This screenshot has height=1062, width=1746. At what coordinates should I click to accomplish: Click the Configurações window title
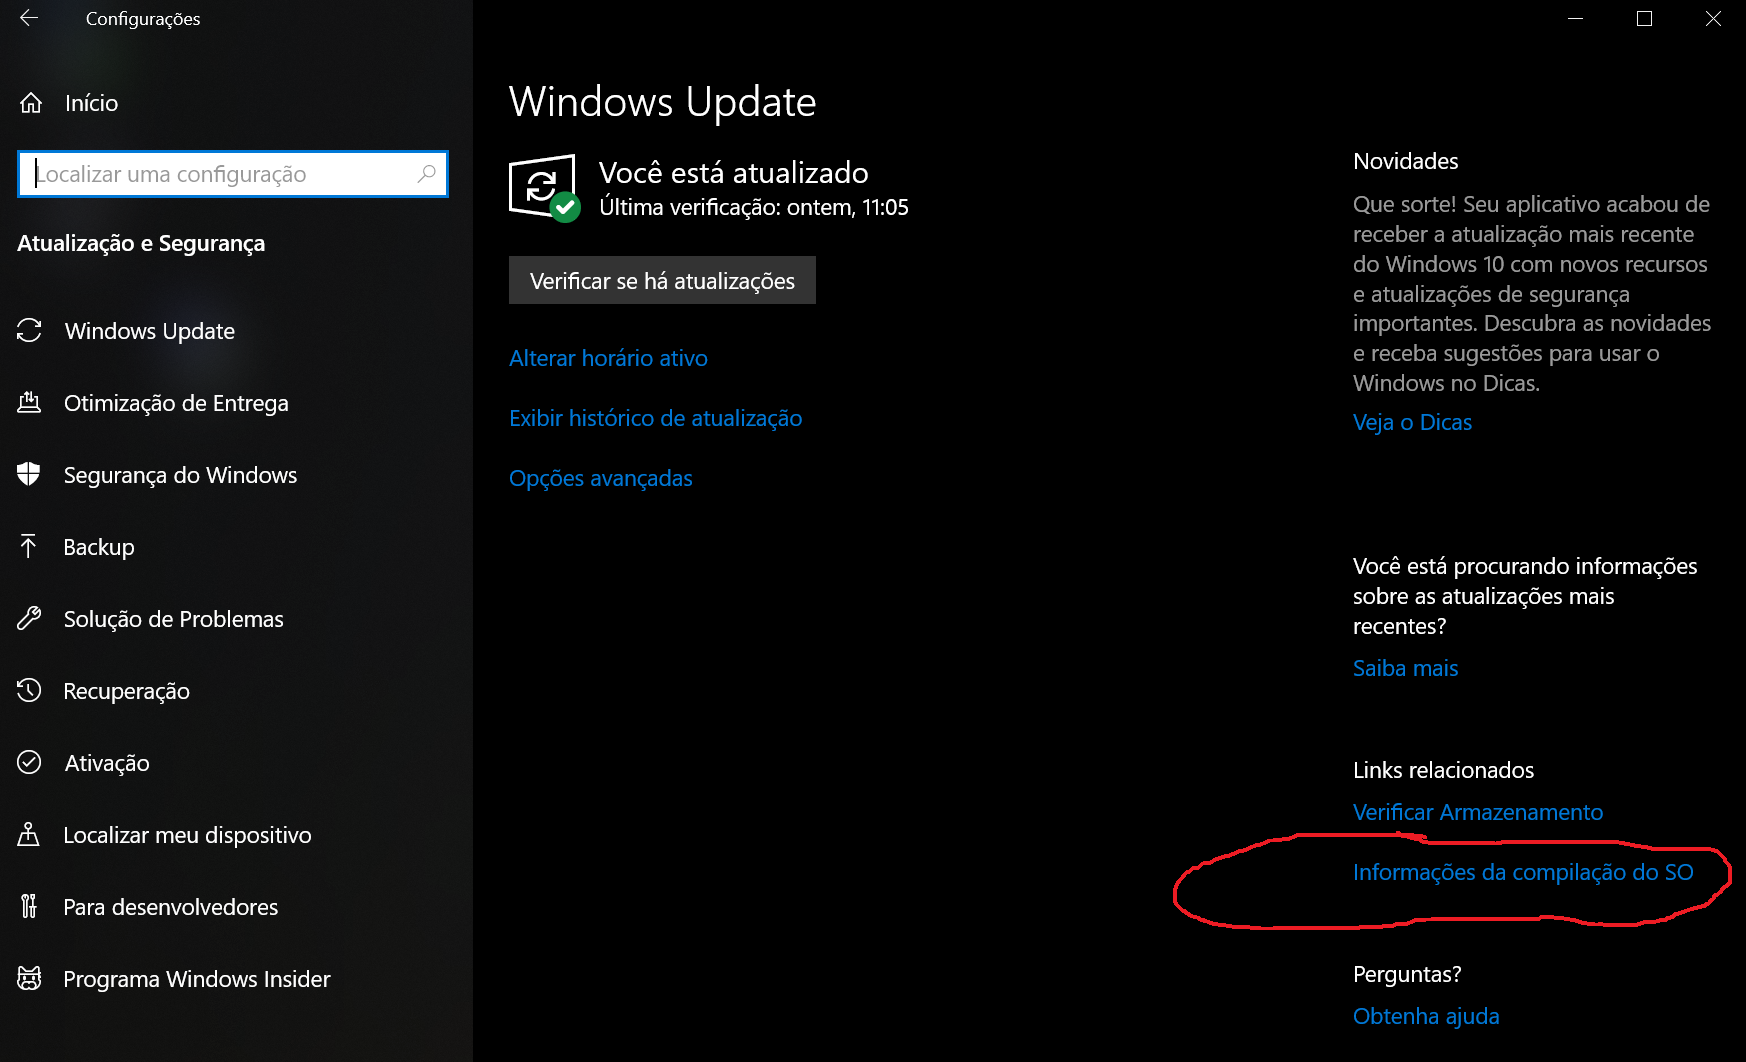pos(143,19)
